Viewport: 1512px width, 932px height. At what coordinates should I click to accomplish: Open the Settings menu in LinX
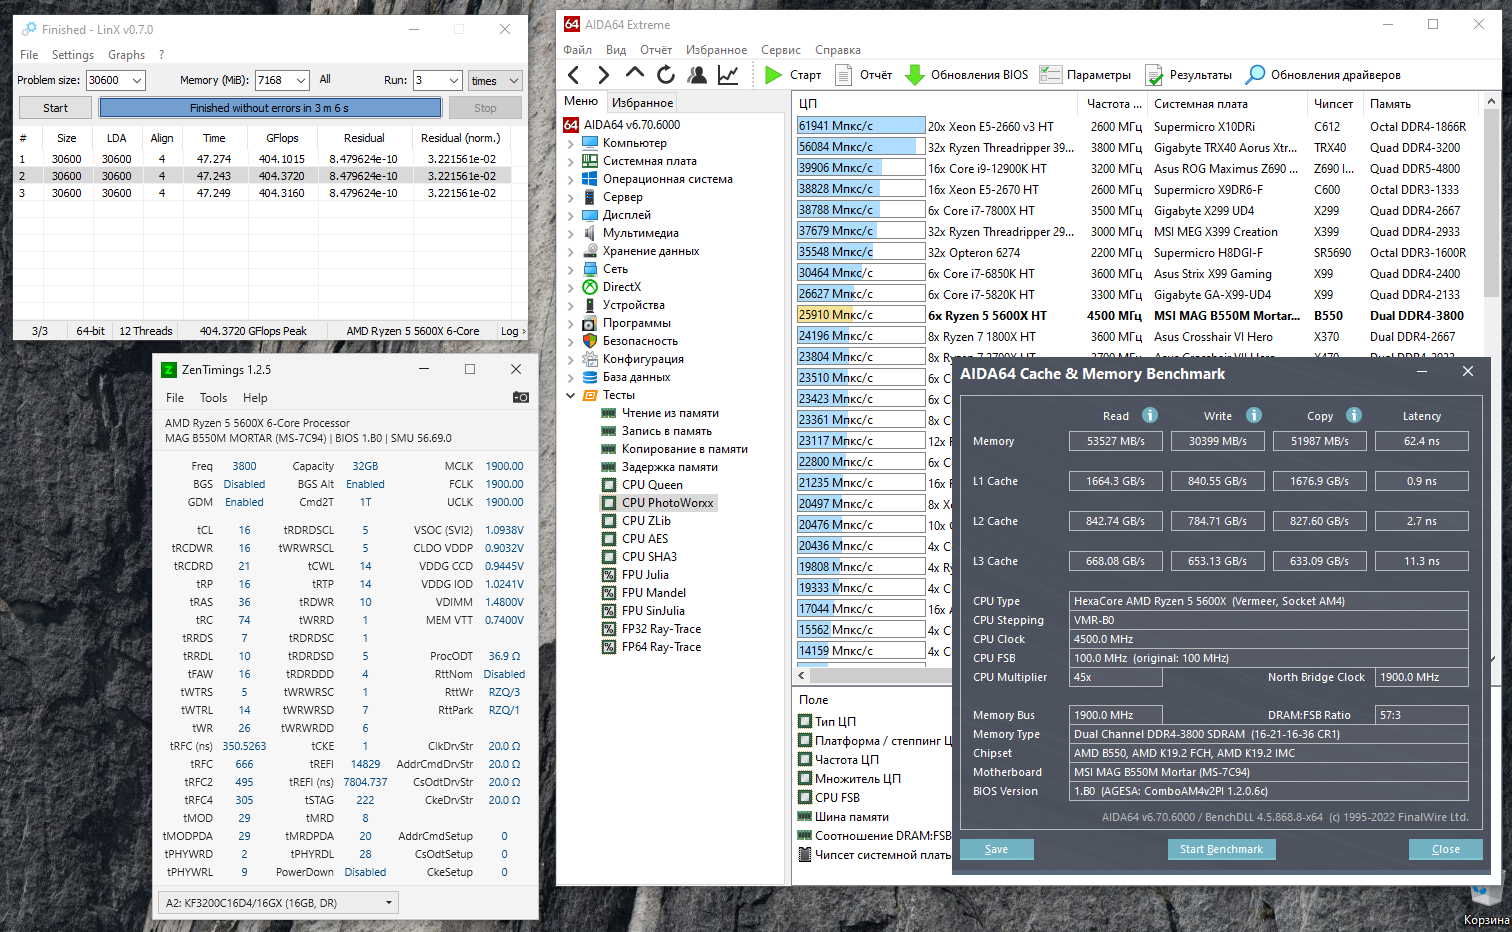[73, 55]
